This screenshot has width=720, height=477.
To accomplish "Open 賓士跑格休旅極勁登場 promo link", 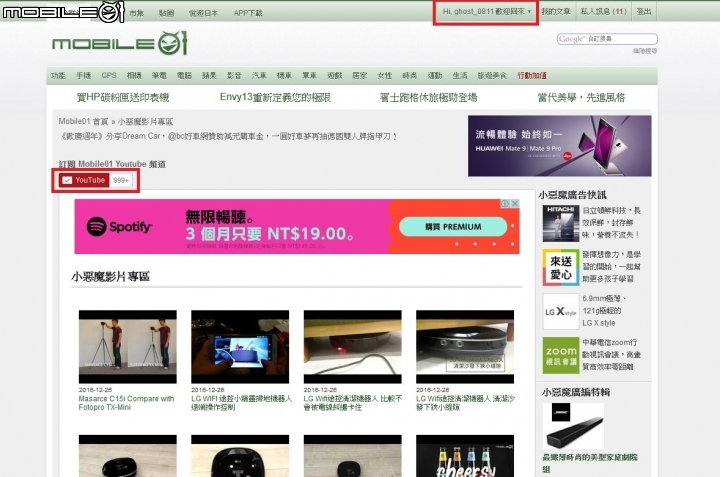I will point(428,97).
